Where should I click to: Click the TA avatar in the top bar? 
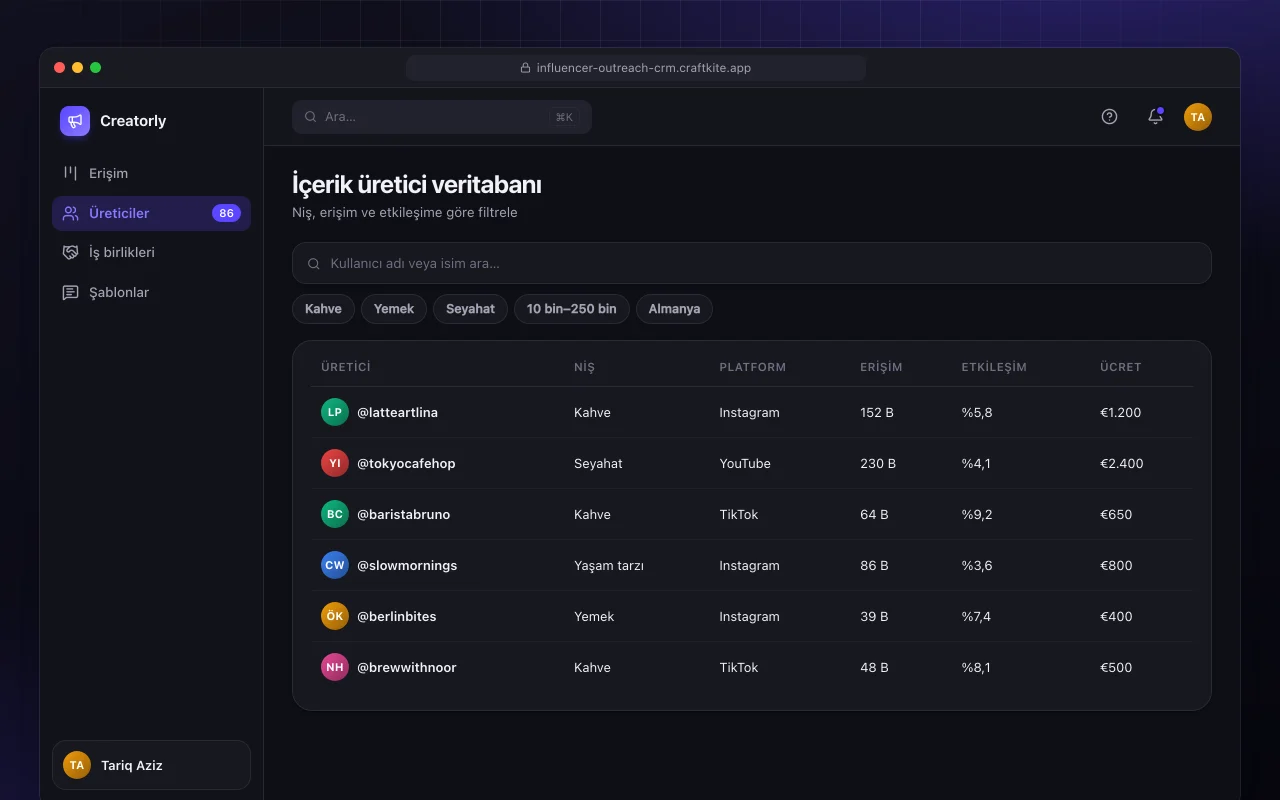(1198, 117)
